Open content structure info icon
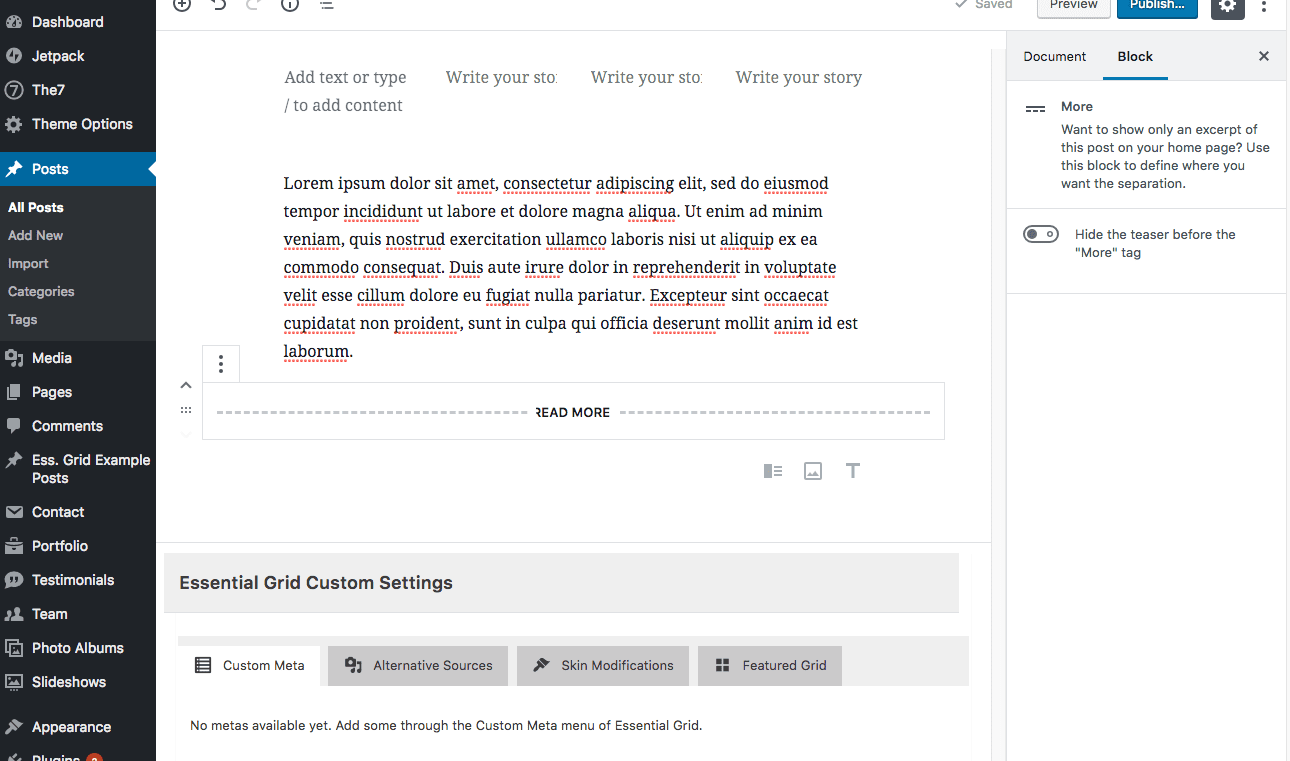 [x=289, y=6]
